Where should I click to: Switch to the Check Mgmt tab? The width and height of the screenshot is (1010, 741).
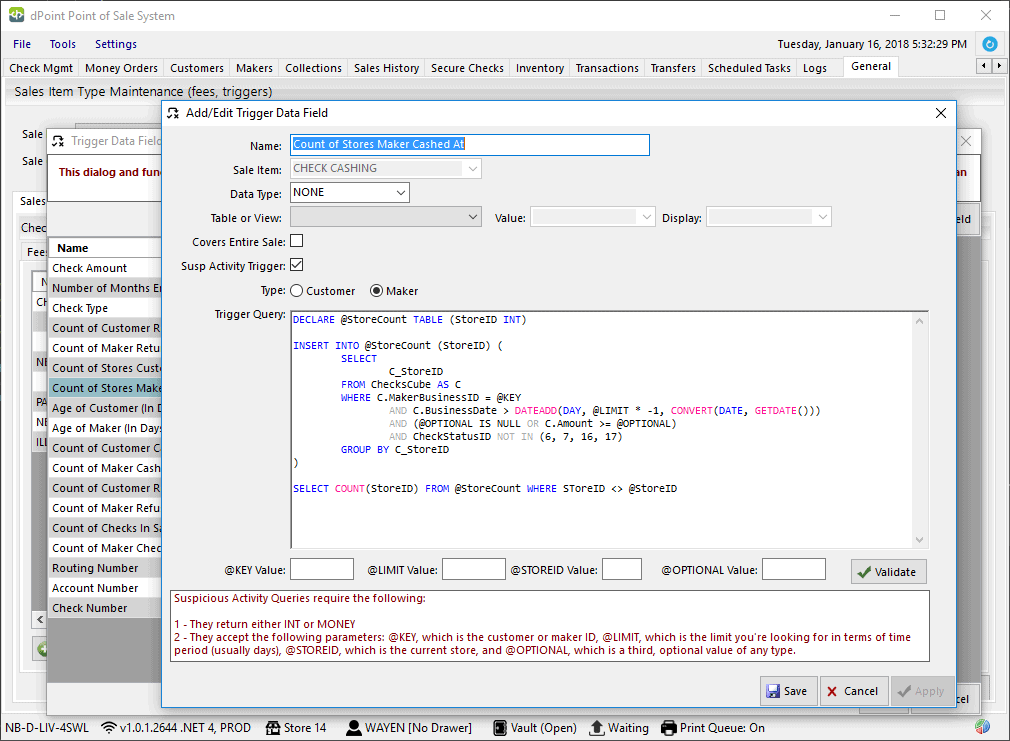point(41,68)
